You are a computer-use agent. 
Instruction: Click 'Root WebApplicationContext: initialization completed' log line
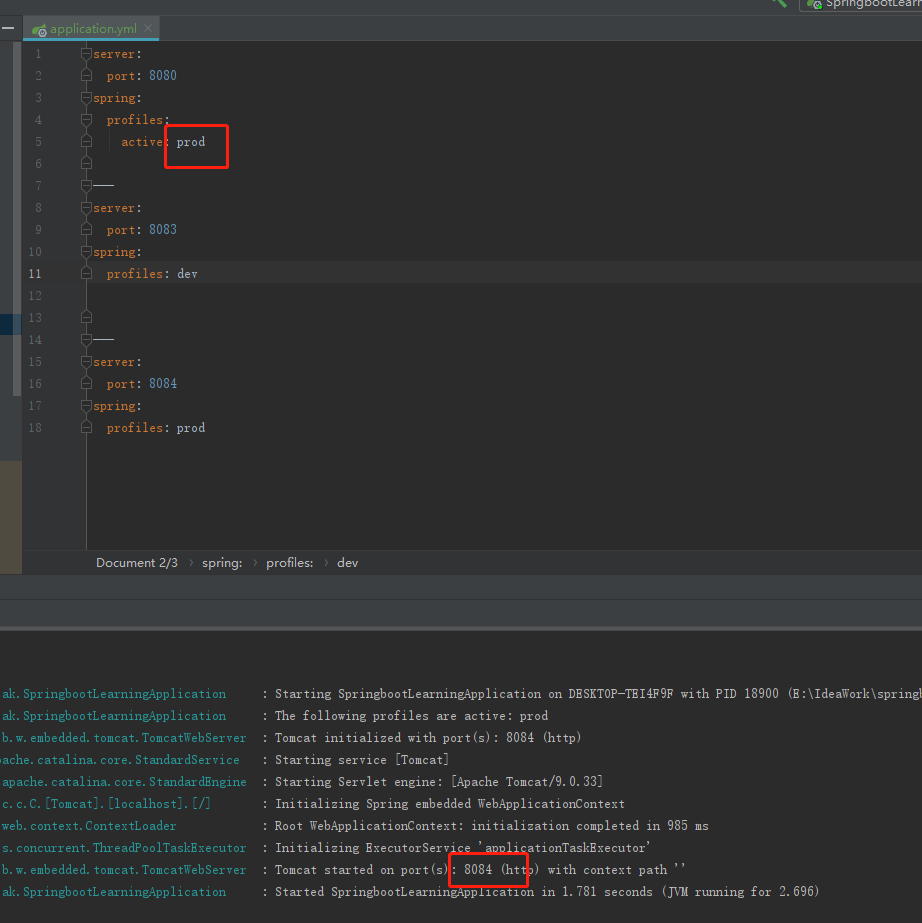[492, 826]
